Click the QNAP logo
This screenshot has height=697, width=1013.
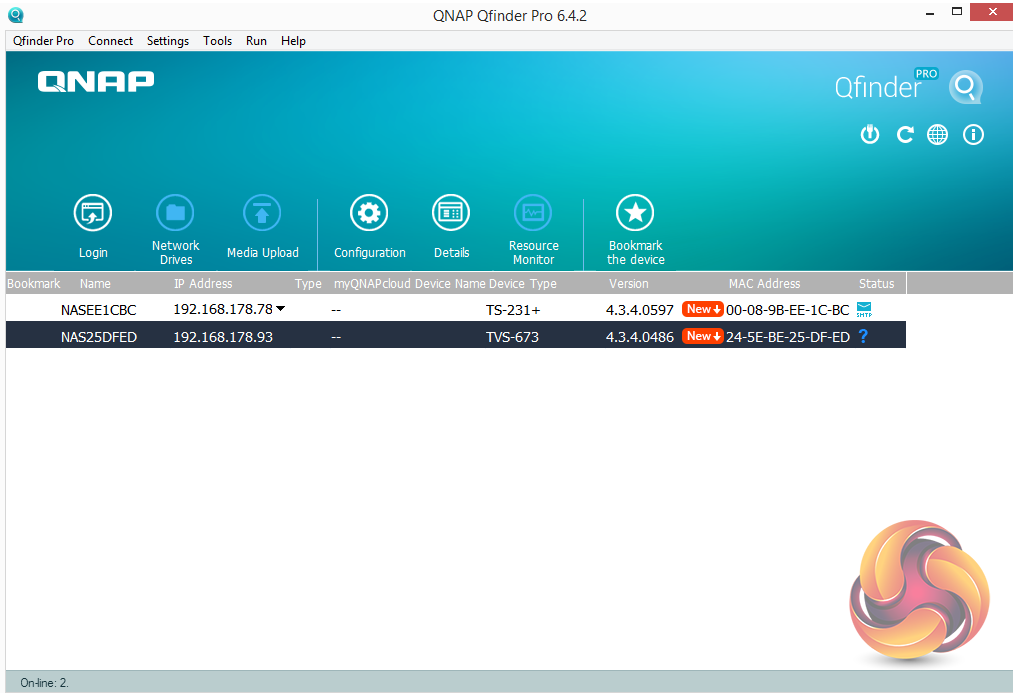click(96, 82)
